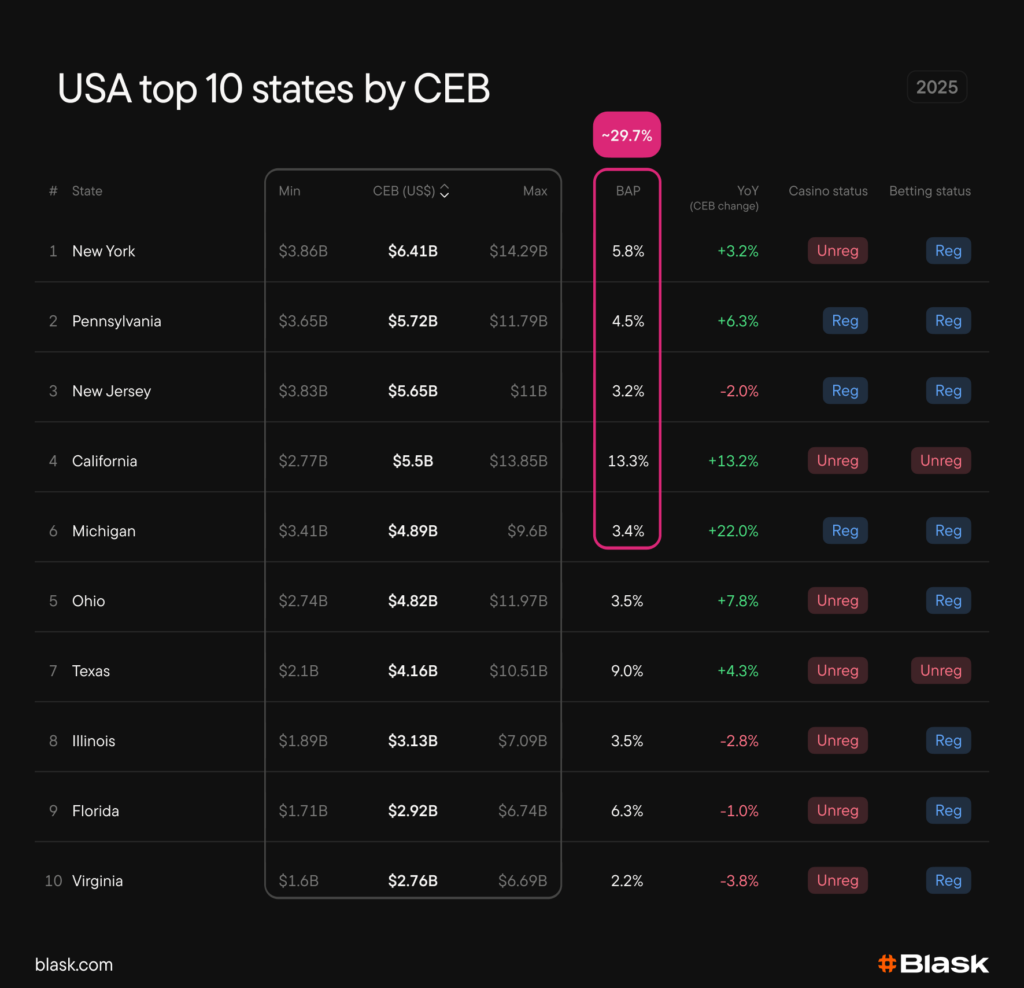Select the YoY (CEB change) column header
Viewport: 1024px width, 988px height.
tap(724, 197)
